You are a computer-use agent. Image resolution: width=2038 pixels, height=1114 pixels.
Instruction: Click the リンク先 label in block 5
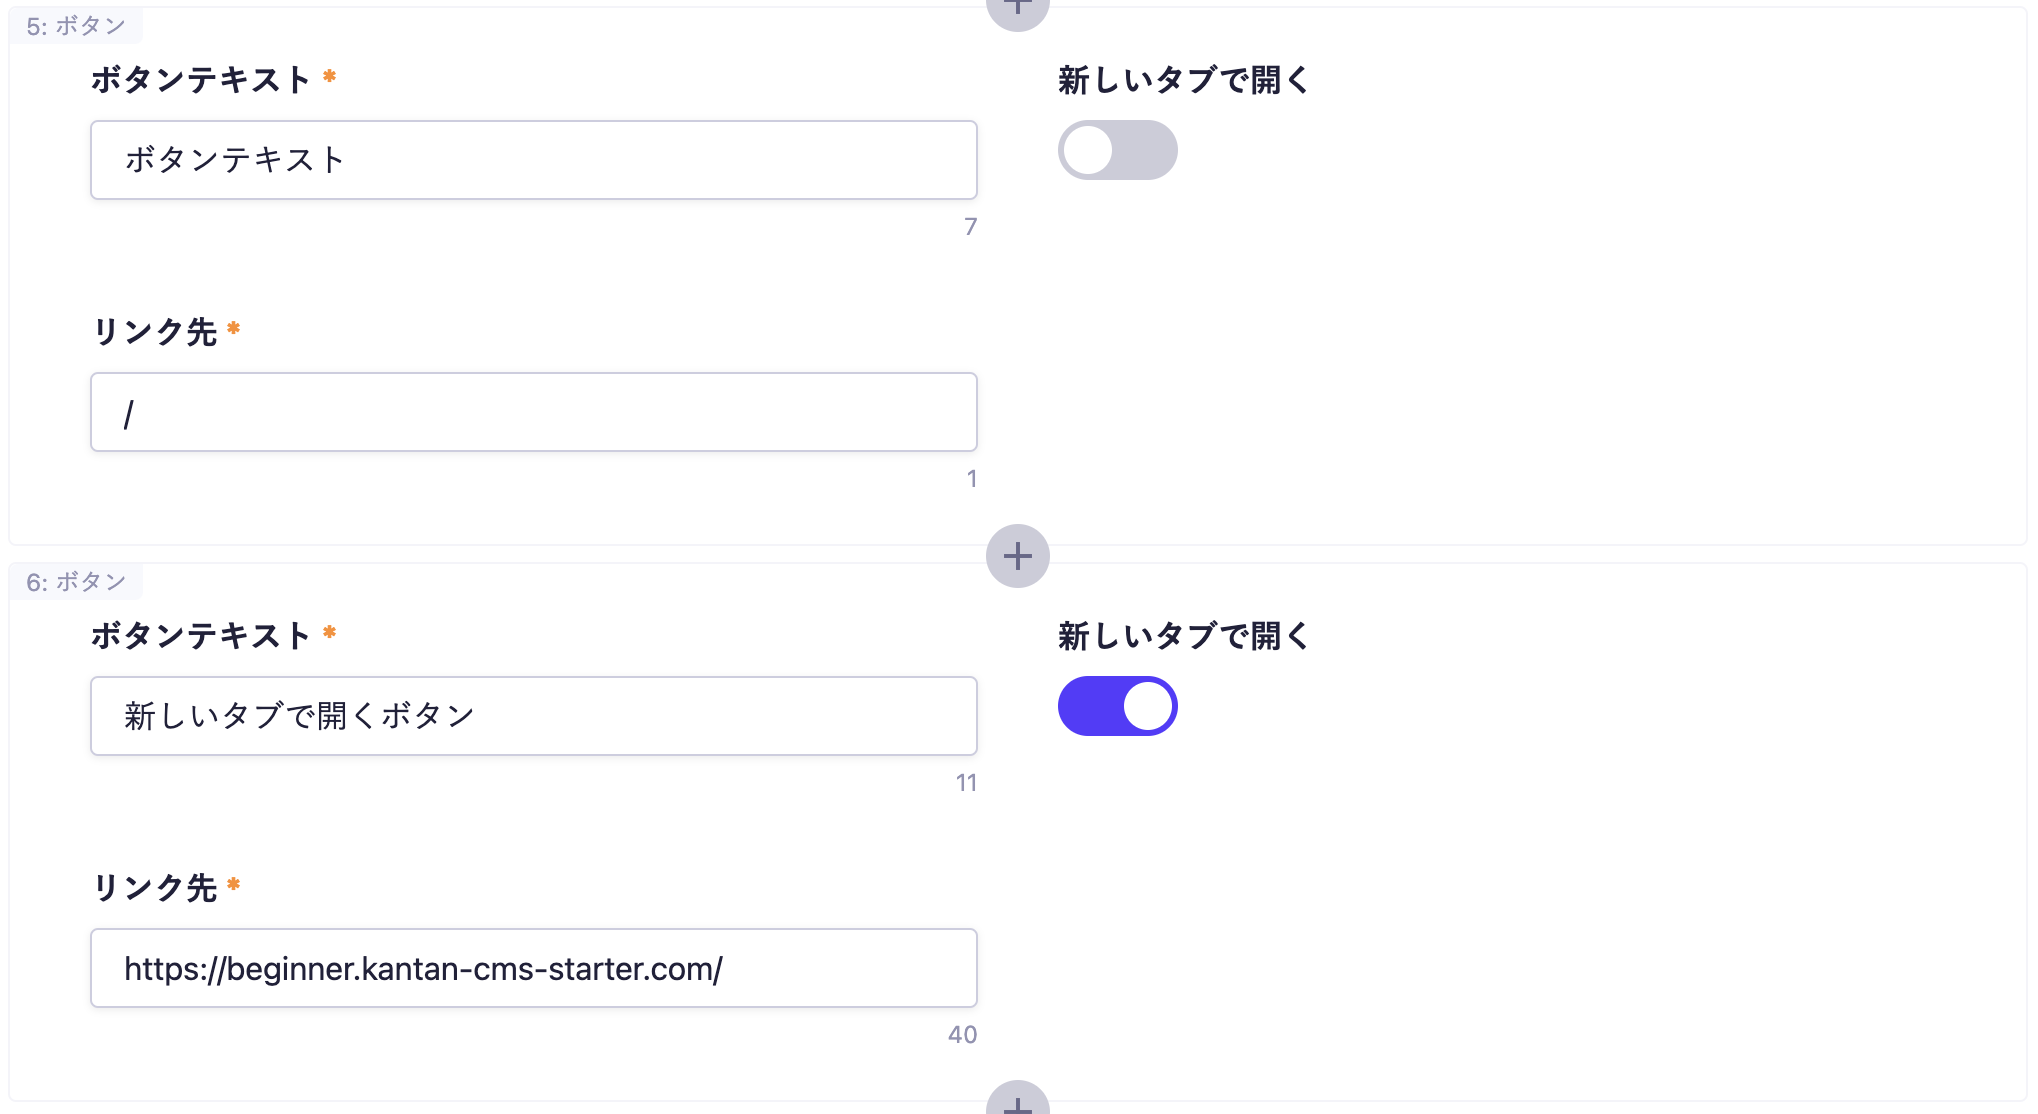tap(155, 331)
